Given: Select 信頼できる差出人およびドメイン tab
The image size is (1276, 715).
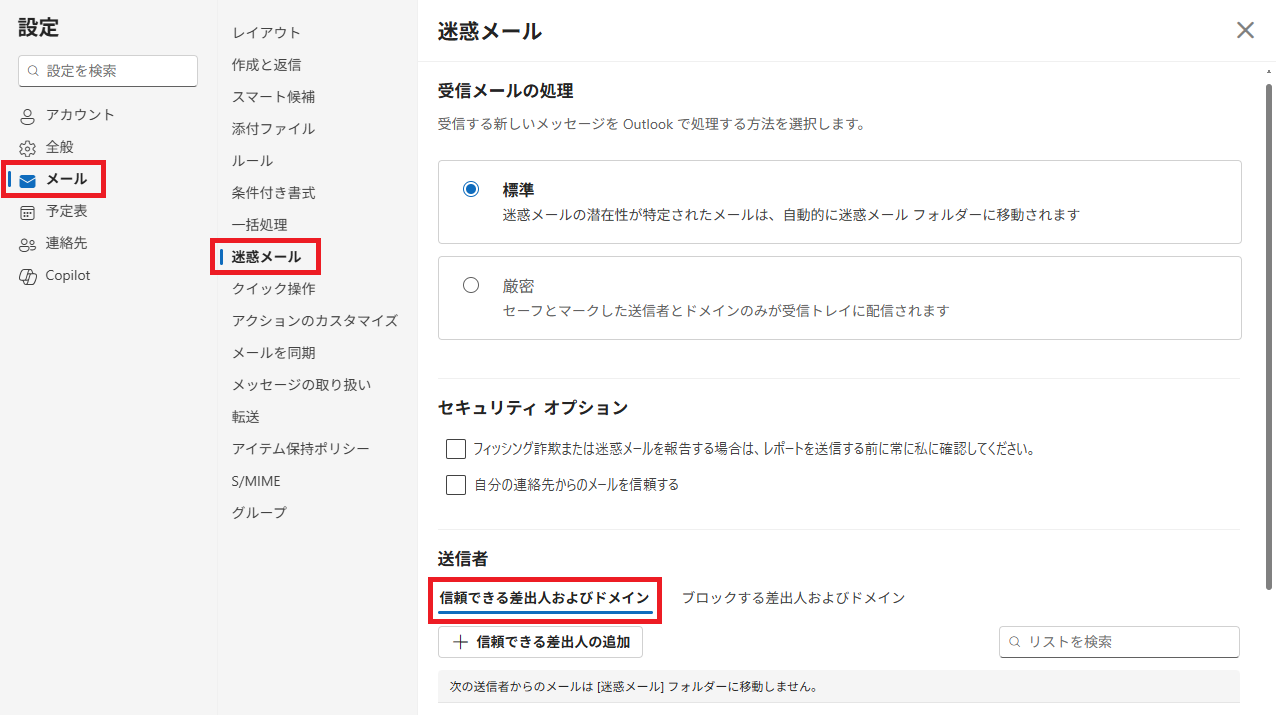Looking at the screenshot, I should (545, 598).
